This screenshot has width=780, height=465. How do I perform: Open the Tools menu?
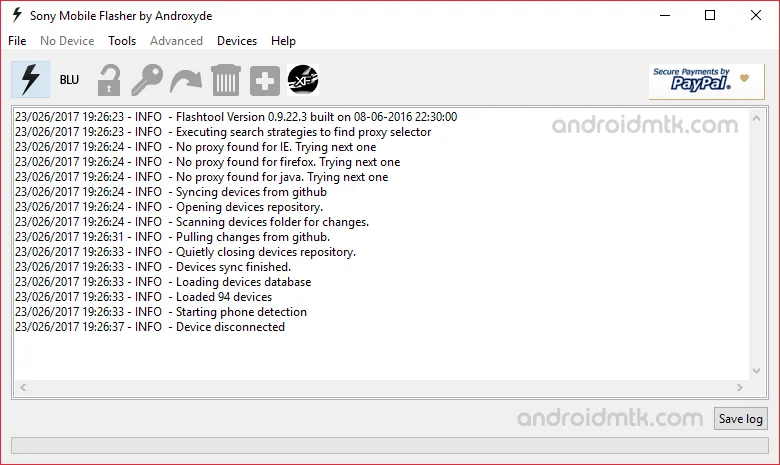pos(122,41)
